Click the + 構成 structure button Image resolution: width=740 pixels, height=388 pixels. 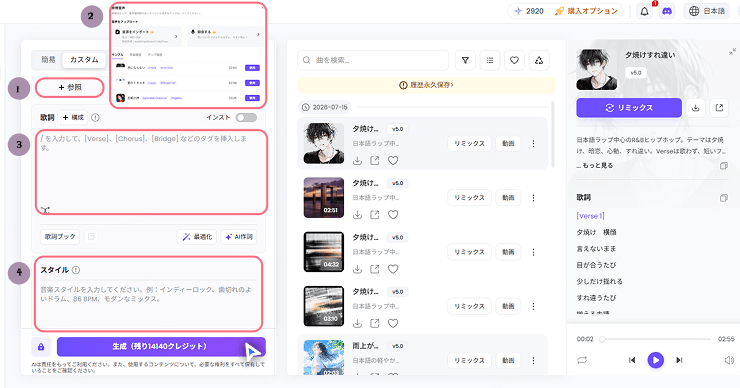point(73,118)
